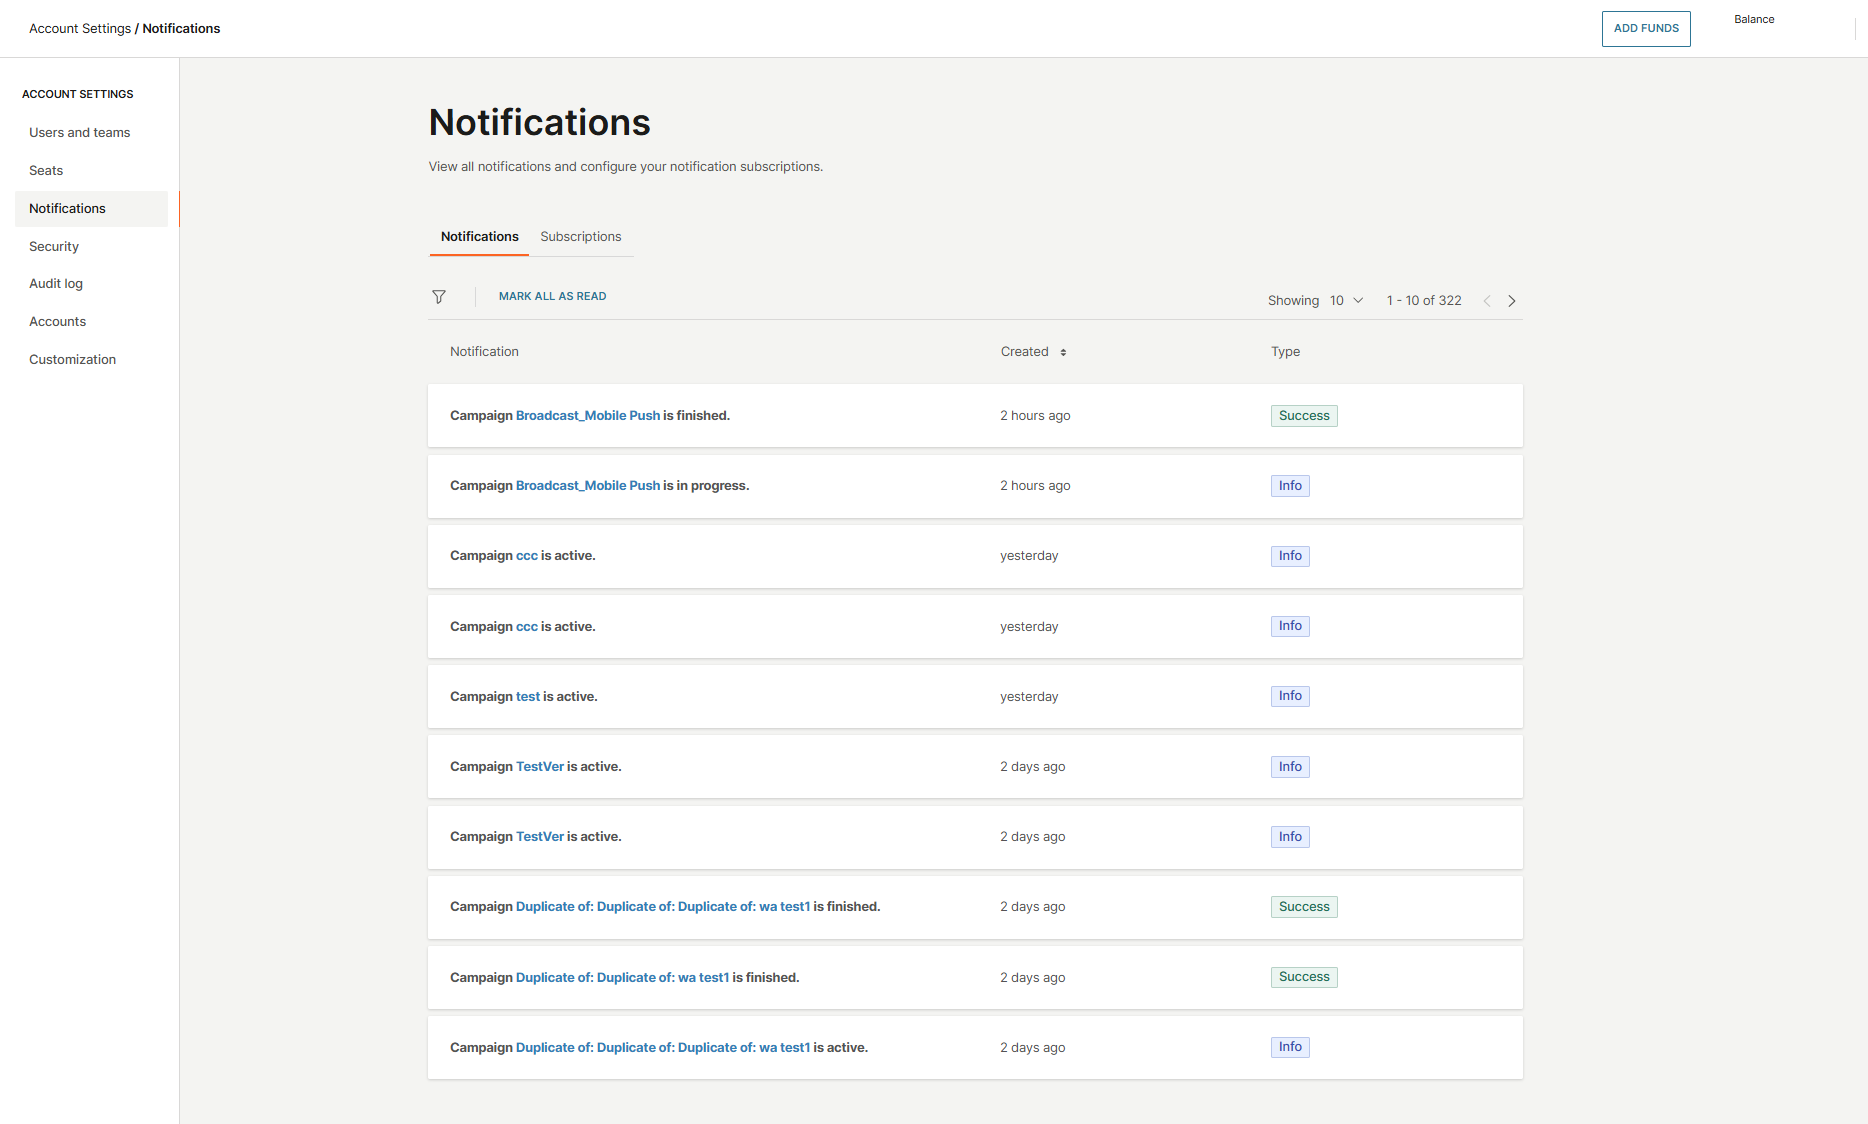Open Broadcast_Mobile Push link in progress row
1868x1124 pixels.
pyautogui.click(x=588, y=486)
